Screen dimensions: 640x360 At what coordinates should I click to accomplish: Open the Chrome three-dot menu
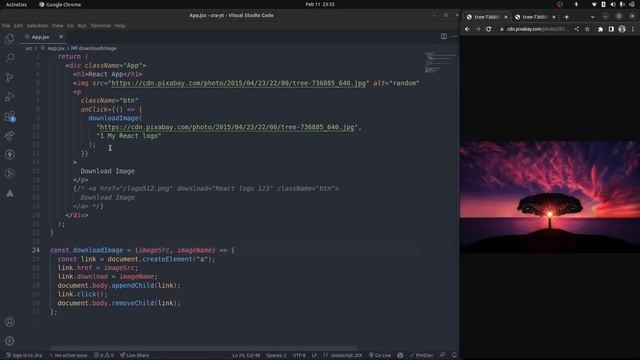pos(633,29)
